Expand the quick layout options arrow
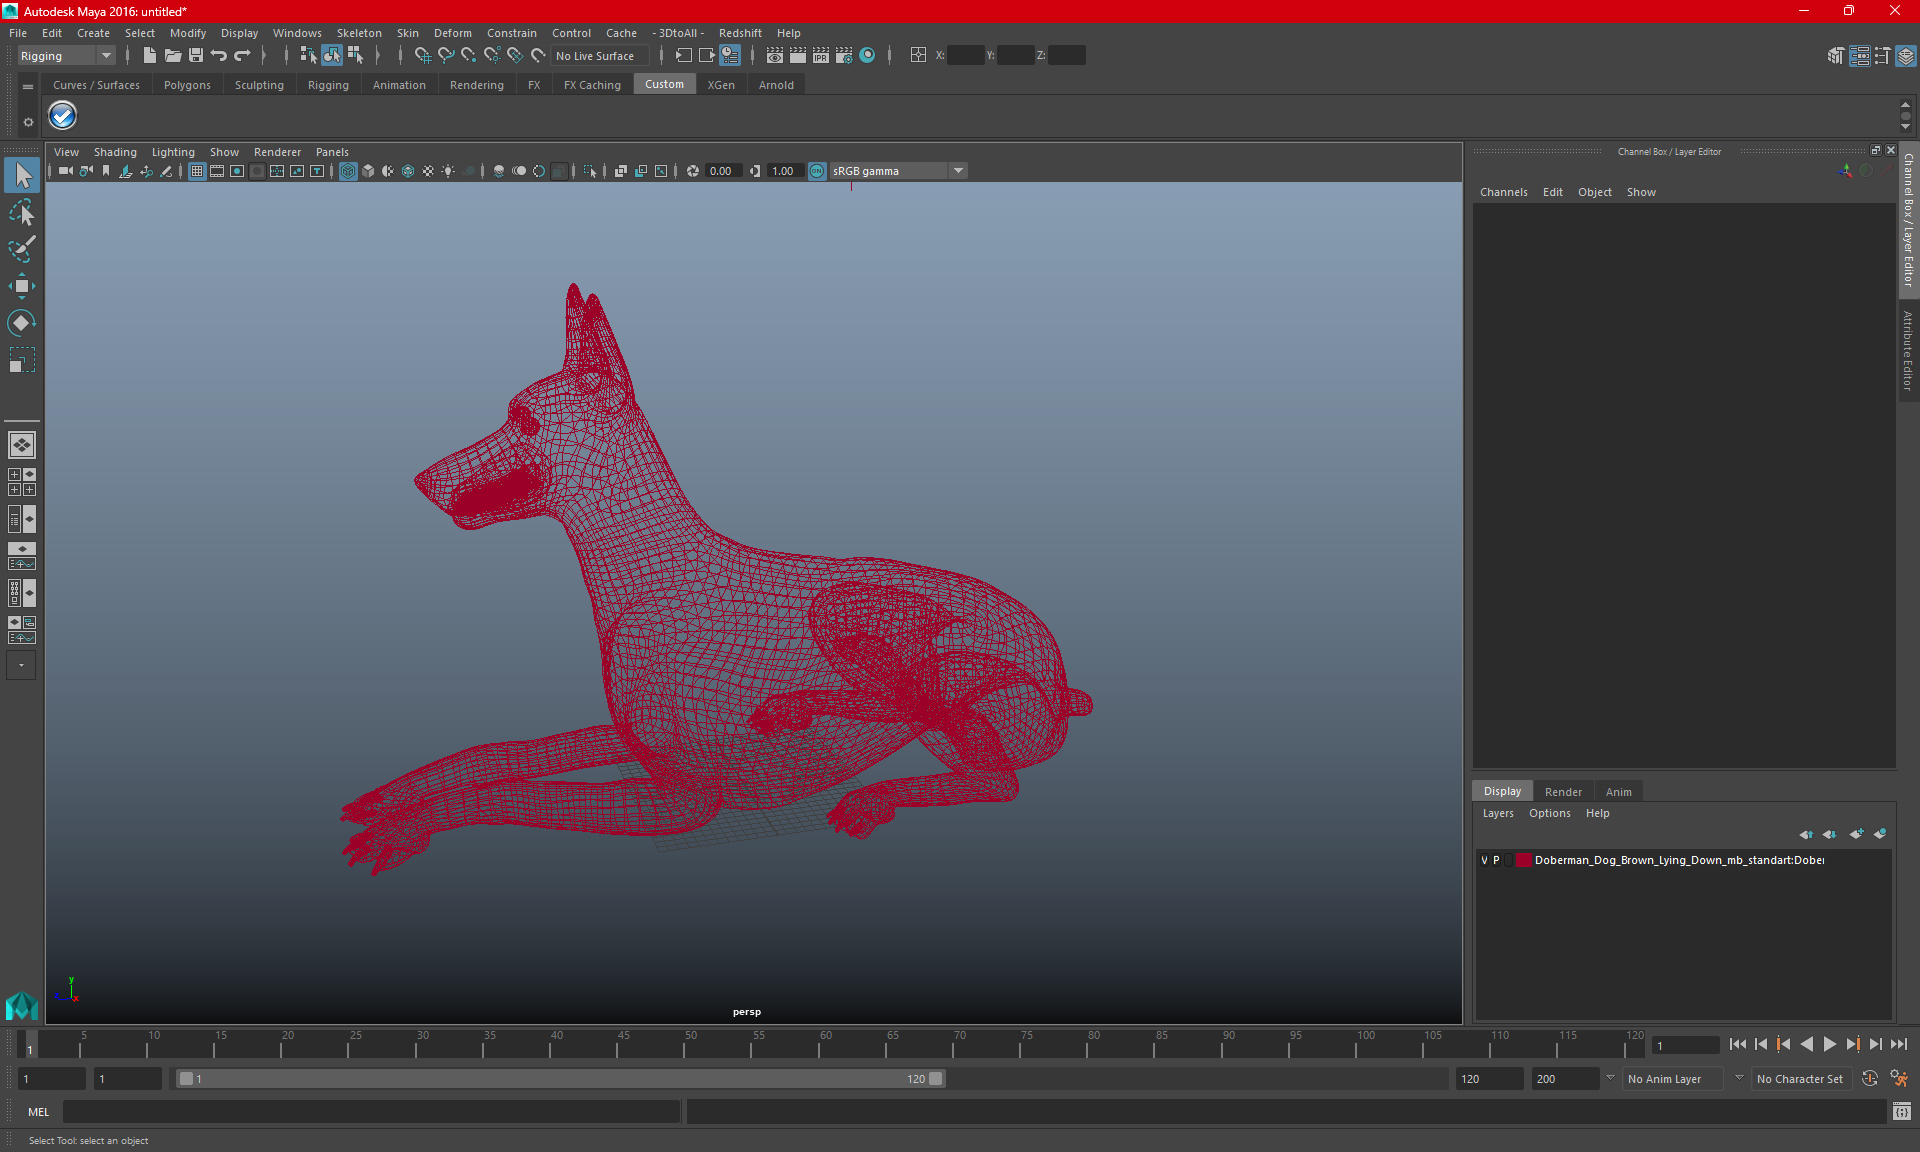 pos(21,665)
